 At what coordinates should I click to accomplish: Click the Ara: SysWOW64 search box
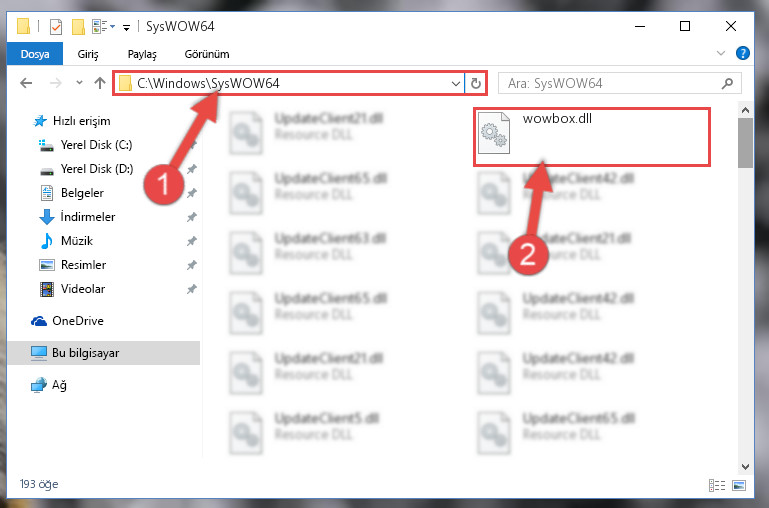tap(613, 83)
